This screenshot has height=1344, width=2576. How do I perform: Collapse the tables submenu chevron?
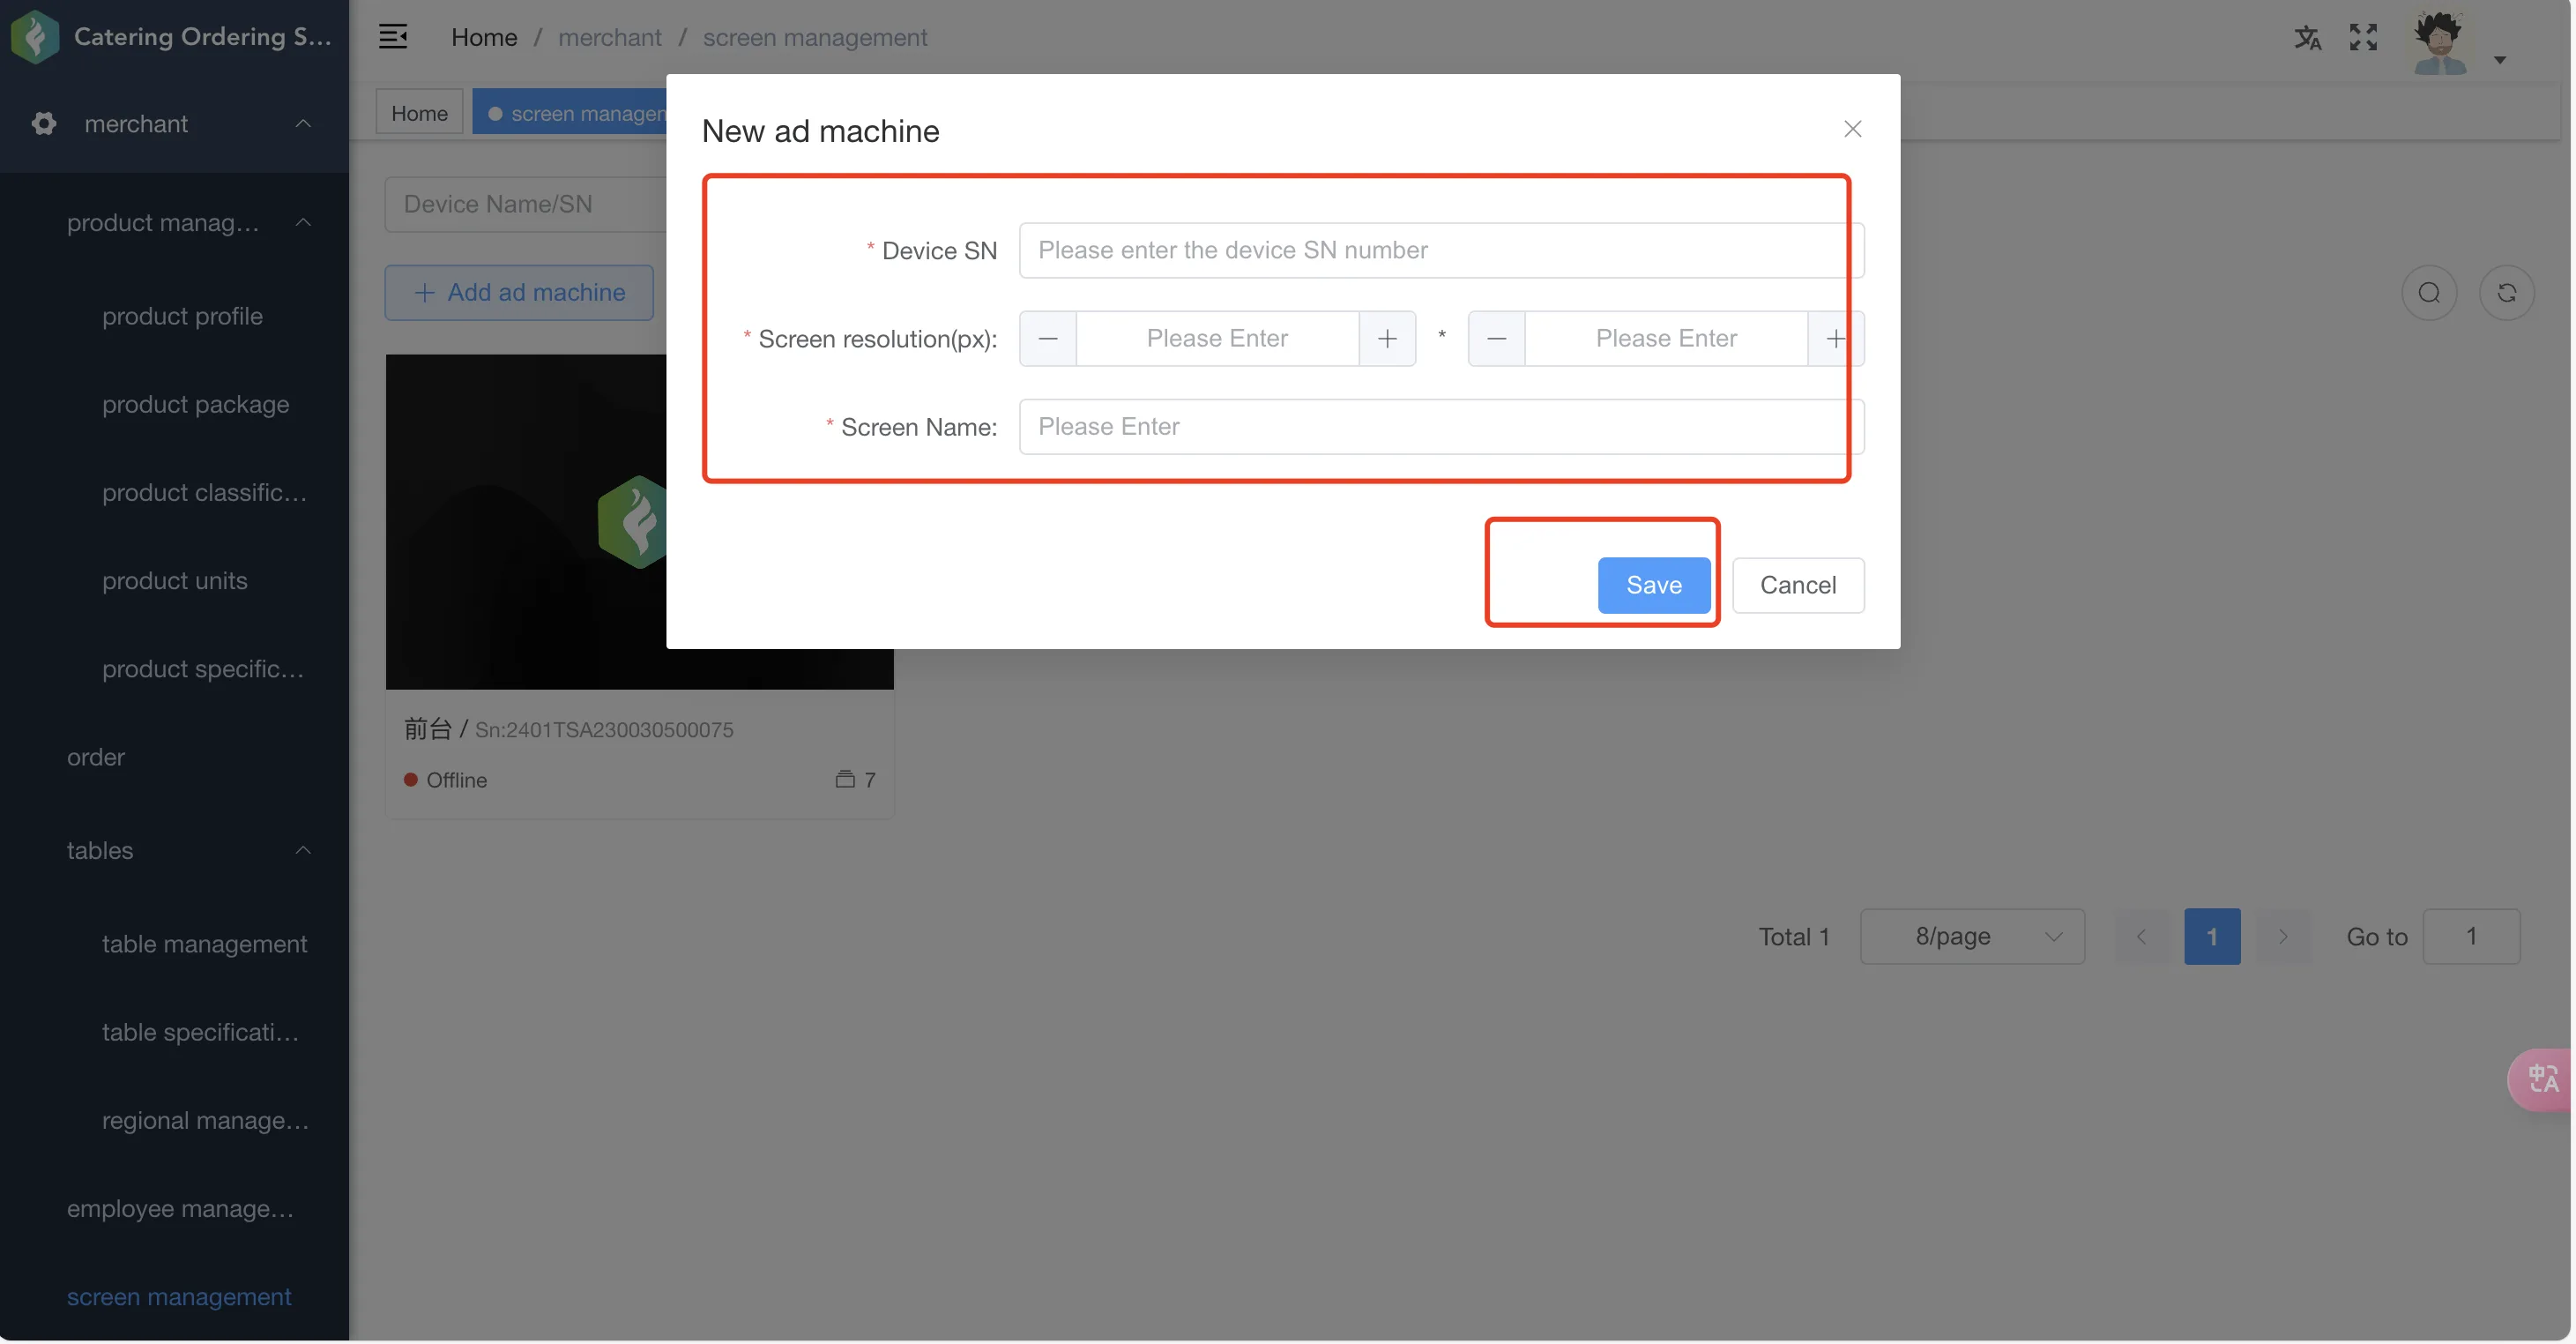pos(303,850)
